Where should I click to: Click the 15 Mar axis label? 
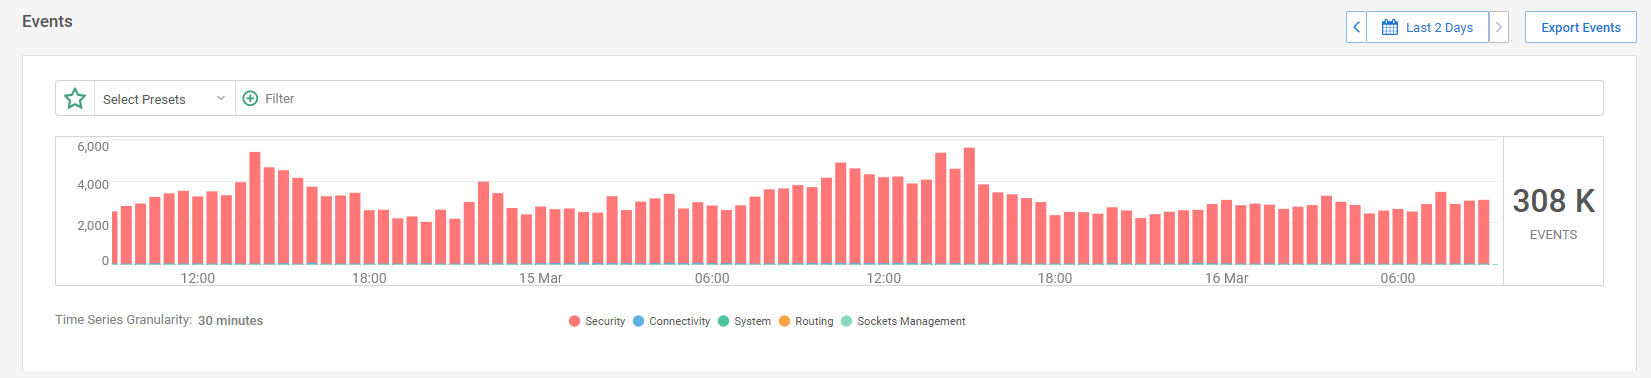(x=540, y=278)
